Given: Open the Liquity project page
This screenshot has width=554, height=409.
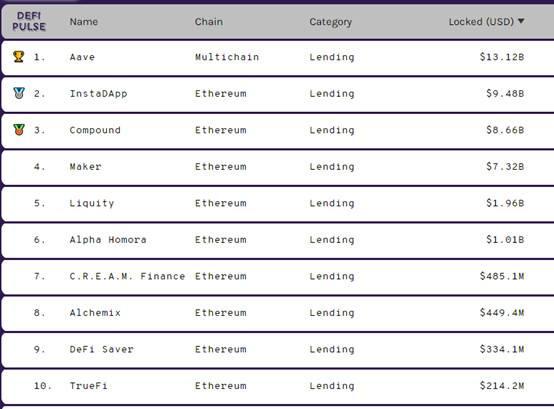Looking at the screenshot, I should 92,203.
